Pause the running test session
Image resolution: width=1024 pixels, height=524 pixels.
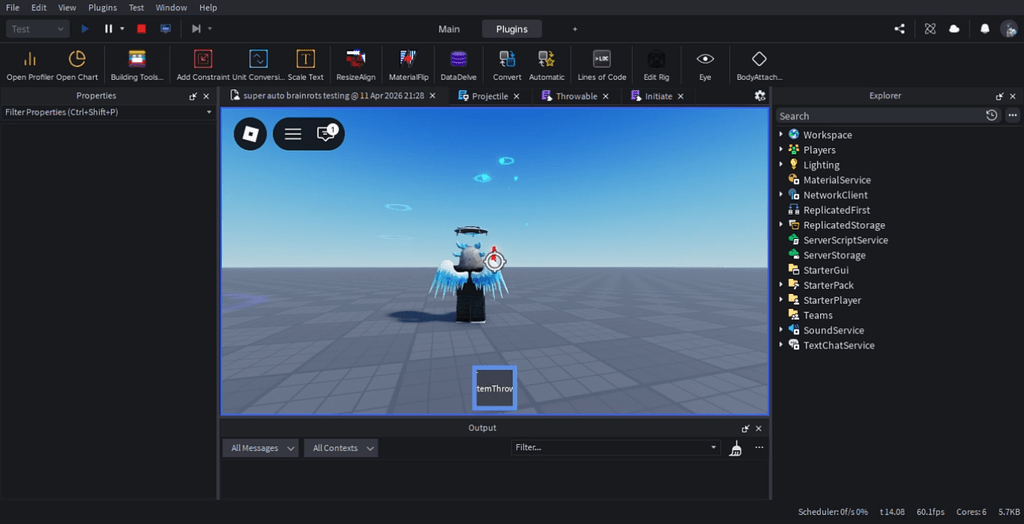[x=108, y=29]
